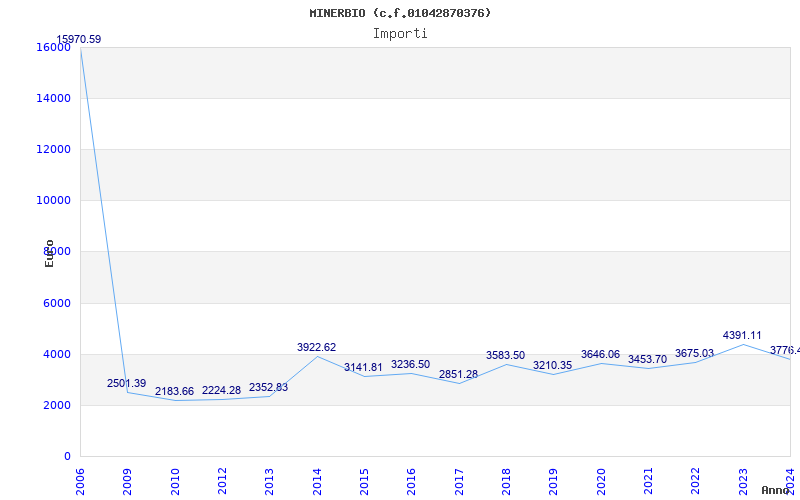Click the x-axis year label 2012
The width and height of the screenshot is (800, 500).
click(x=222, y=482)
